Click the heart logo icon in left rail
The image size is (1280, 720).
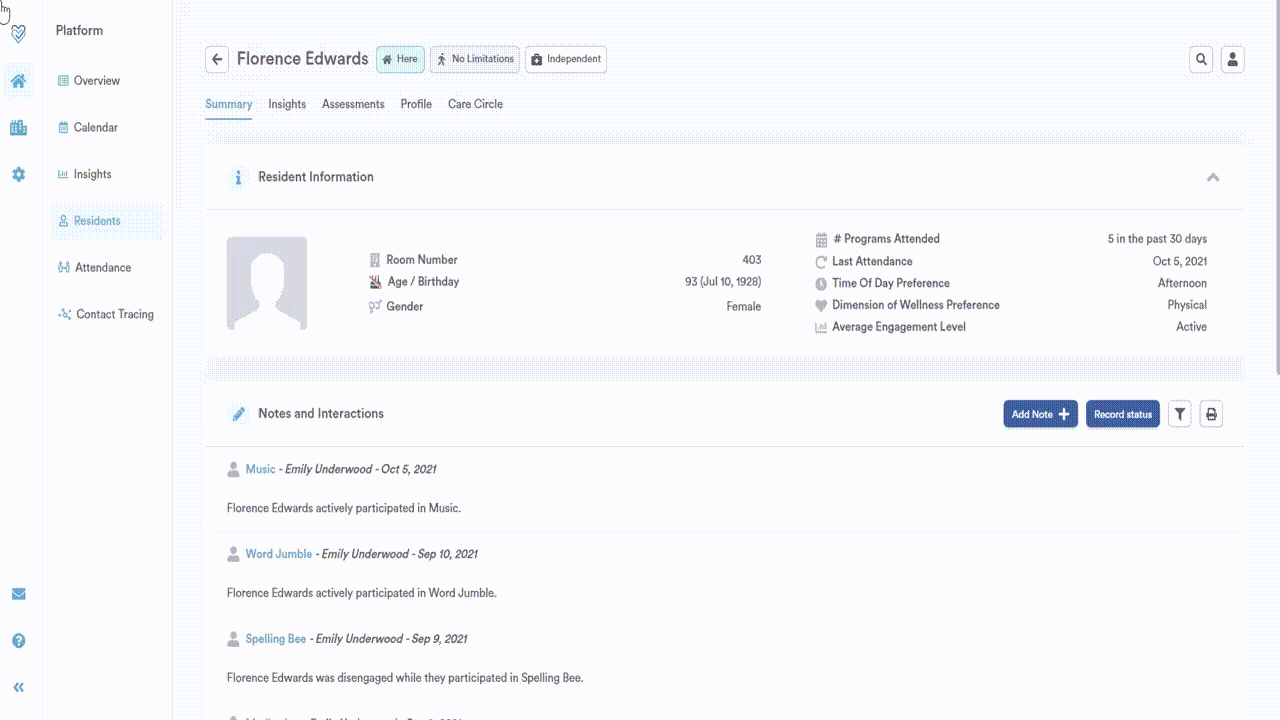pyautogui.click(x=18, y=34)
